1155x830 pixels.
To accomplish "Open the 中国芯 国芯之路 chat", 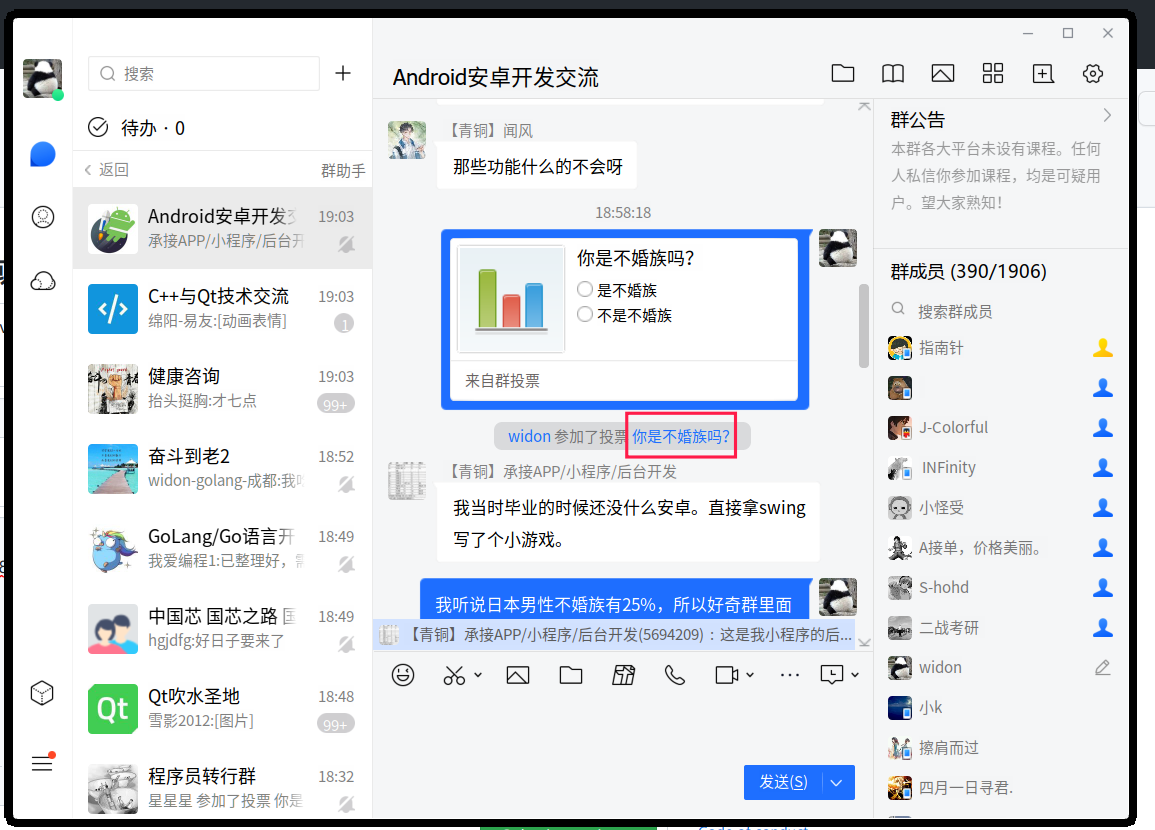I will pyautogui.click(x=222, y=629).
